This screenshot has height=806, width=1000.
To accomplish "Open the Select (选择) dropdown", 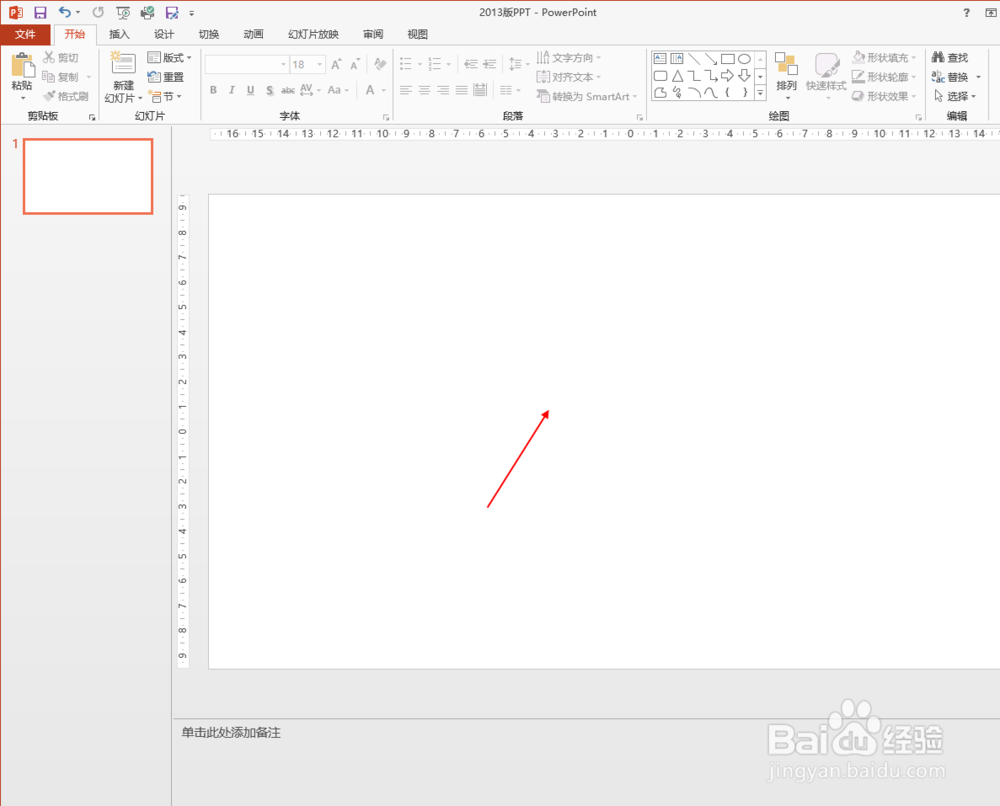I will click(x=955, y=96).
